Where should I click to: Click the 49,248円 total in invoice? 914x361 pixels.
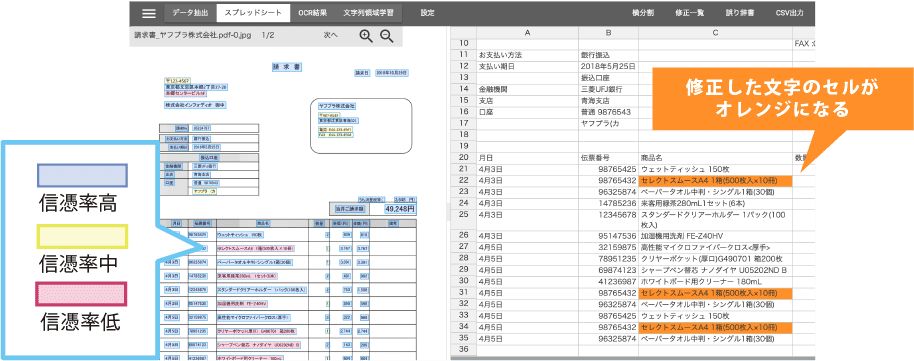click(x=399, y=208)
